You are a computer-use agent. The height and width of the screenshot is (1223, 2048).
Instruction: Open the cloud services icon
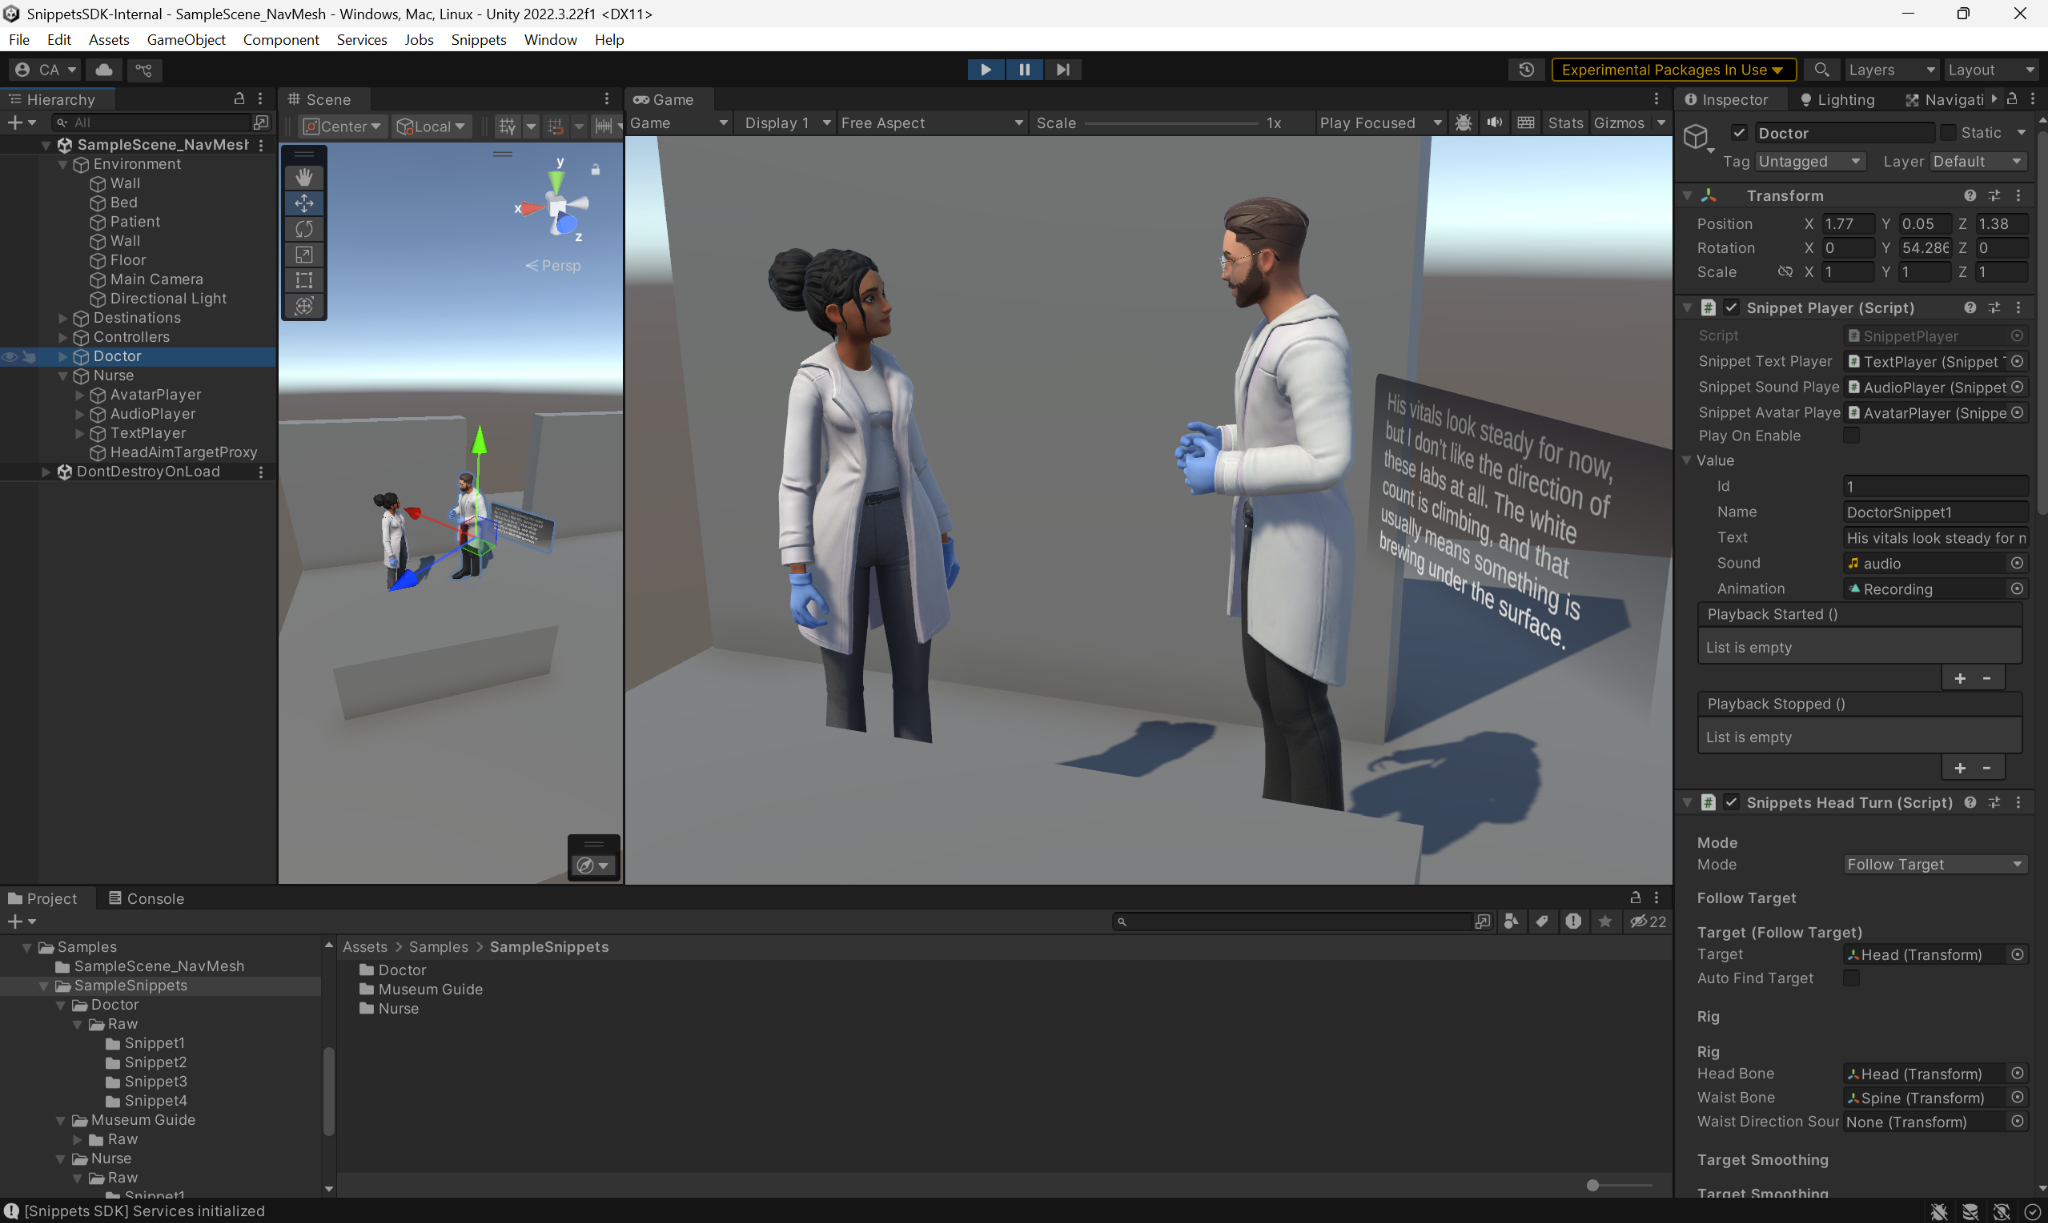click(x=104, y=69)
